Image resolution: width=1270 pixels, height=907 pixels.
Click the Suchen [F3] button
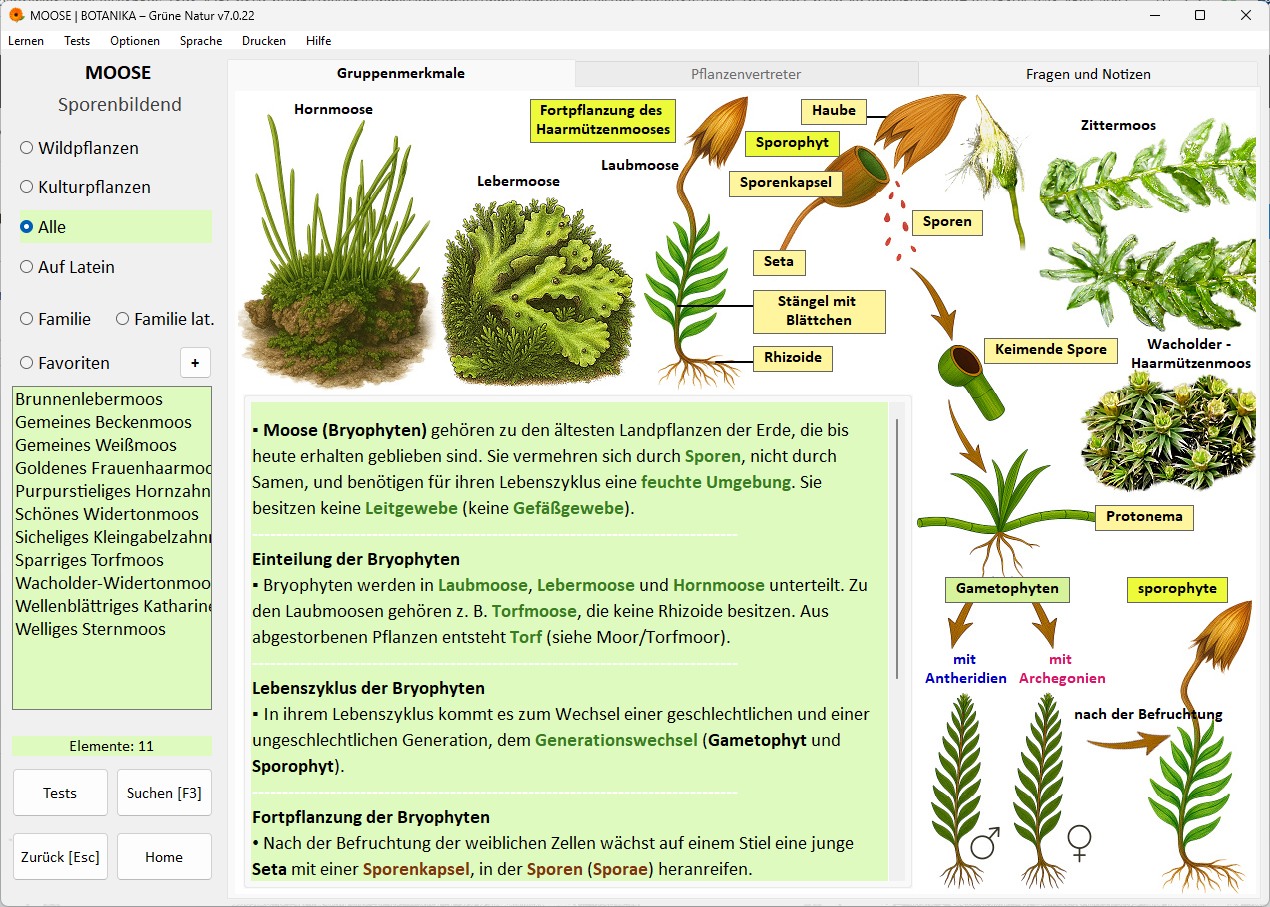click(164, 793)
